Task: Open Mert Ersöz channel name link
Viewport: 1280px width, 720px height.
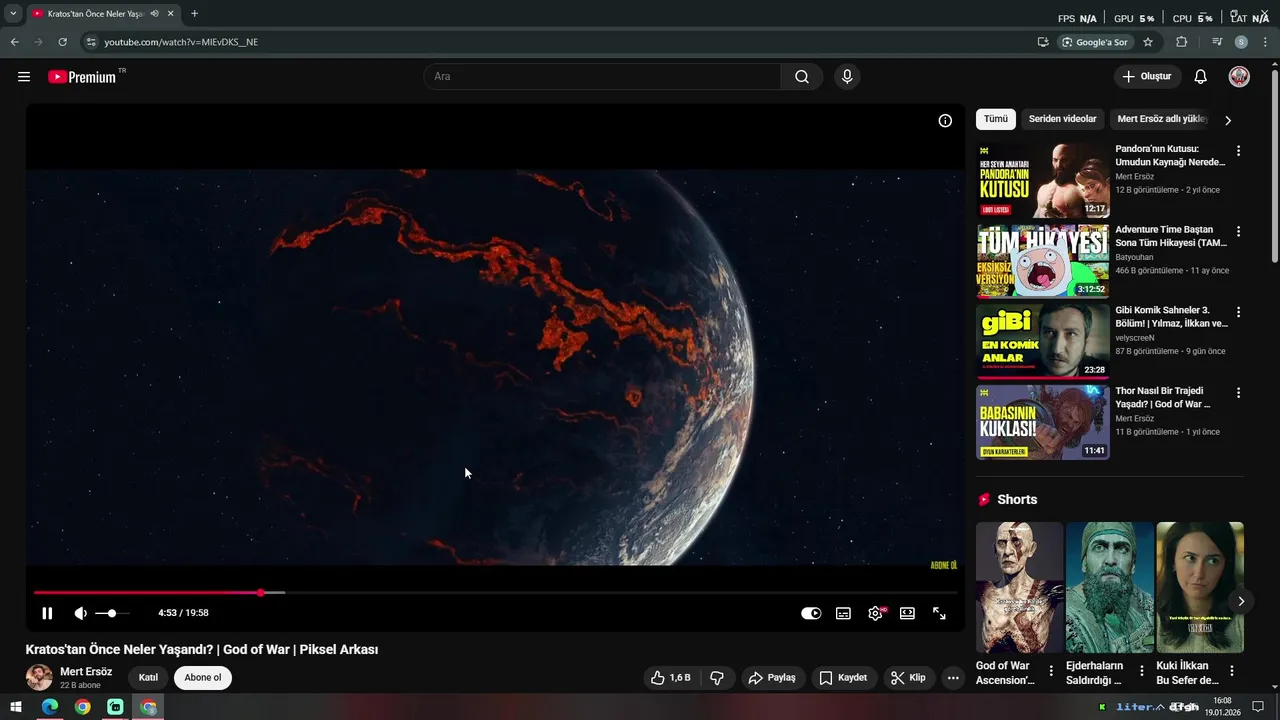Action: [x=86, y=672]
